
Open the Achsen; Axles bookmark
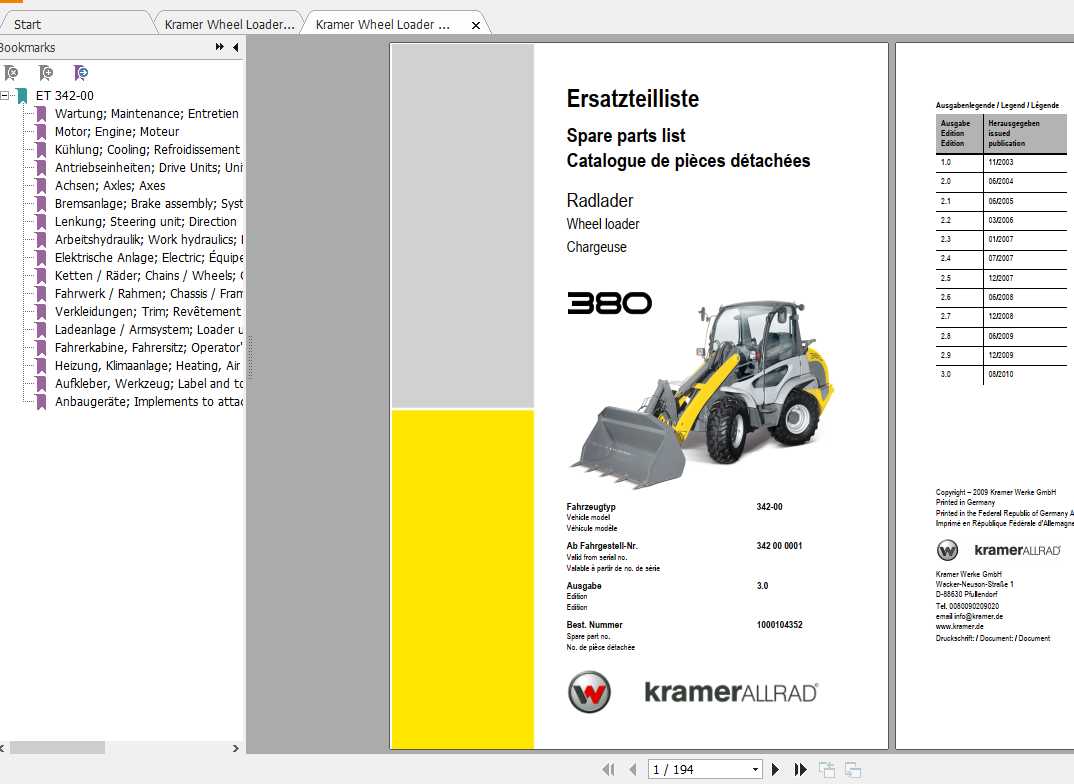[110, 186]
